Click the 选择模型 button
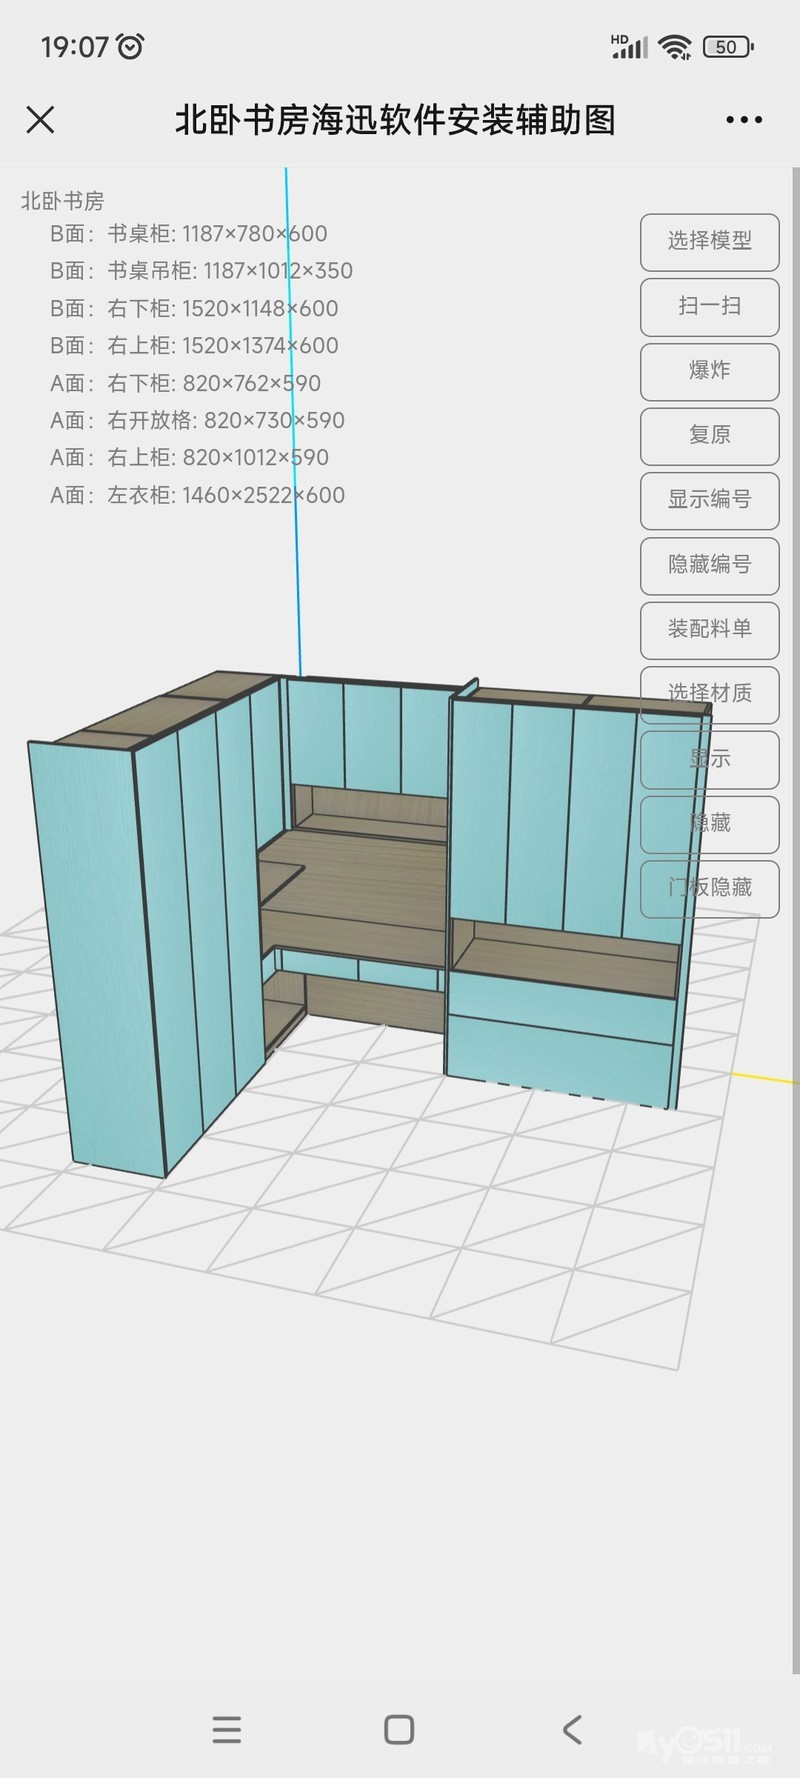The image size is (800, 1778). click(x=709, y=241)
